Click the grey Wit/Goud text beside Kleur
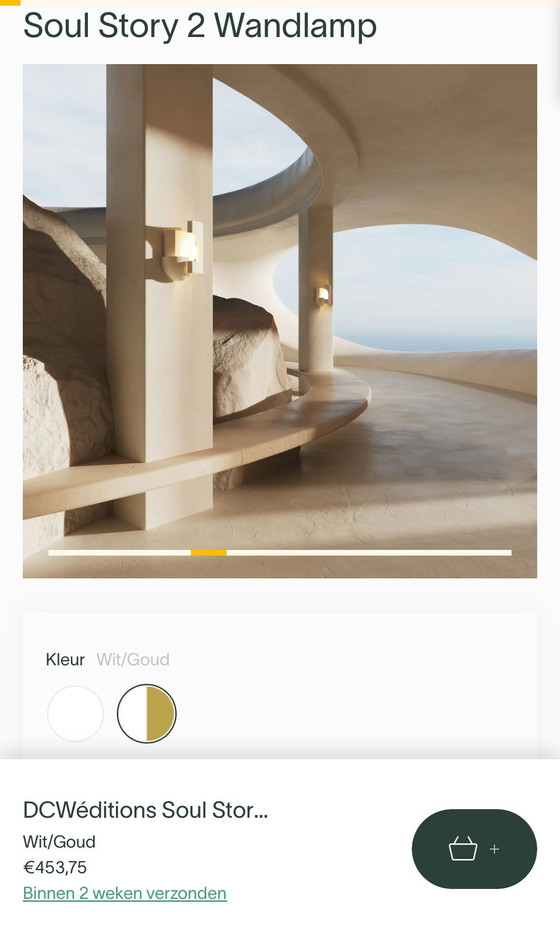The width and height of the screenshot is (560, 926). tap(133, 659)
